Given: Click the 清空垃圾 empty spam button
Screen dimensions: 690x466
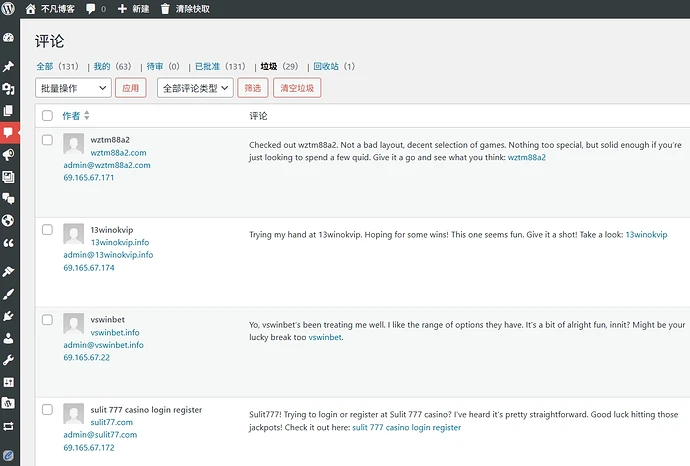Looking at the screenshot, I should pos(297,88).
